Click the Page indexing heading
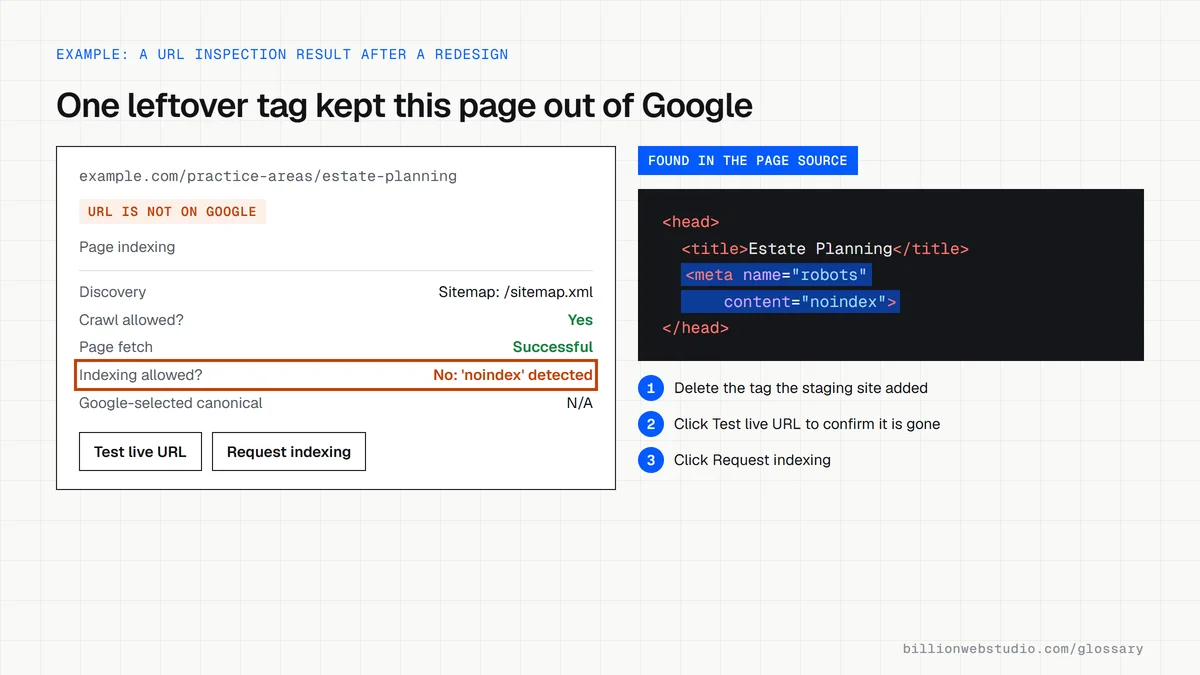1200x675 pixels. [127, 247]
